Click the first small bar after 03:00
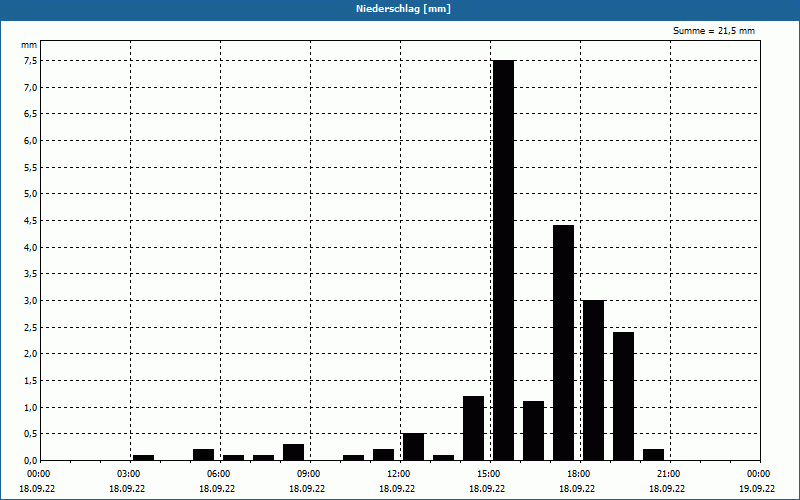This screenshot has height=500, width=800. point(143,457)
